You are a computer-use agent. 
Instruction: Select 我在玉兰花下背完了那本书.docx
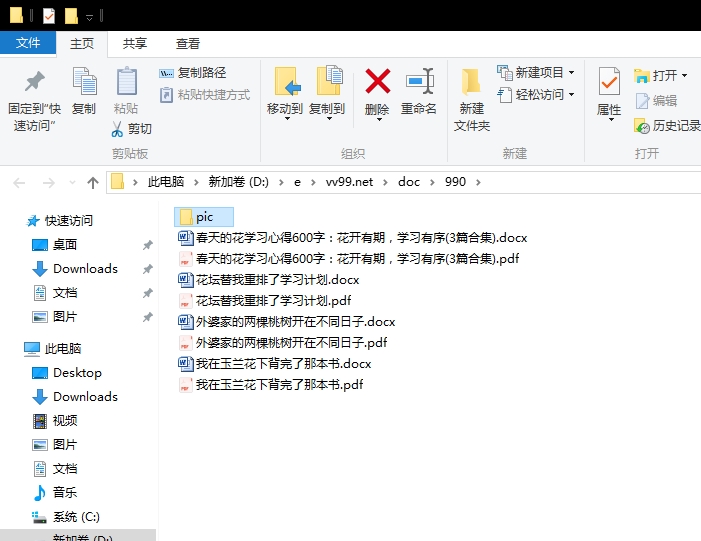pyautogui.click(x=274, y=364)
